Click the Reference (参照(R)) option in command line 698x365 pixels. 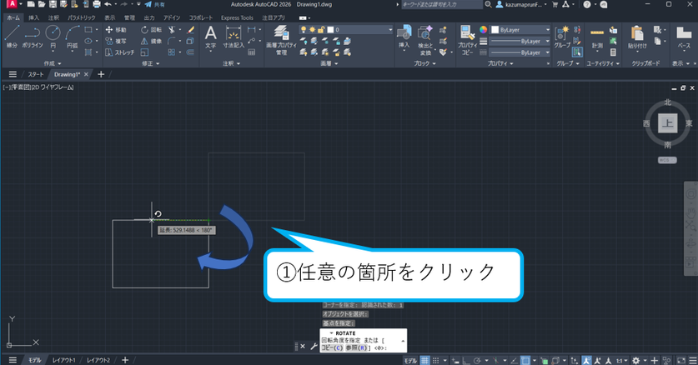coord(358,348)
